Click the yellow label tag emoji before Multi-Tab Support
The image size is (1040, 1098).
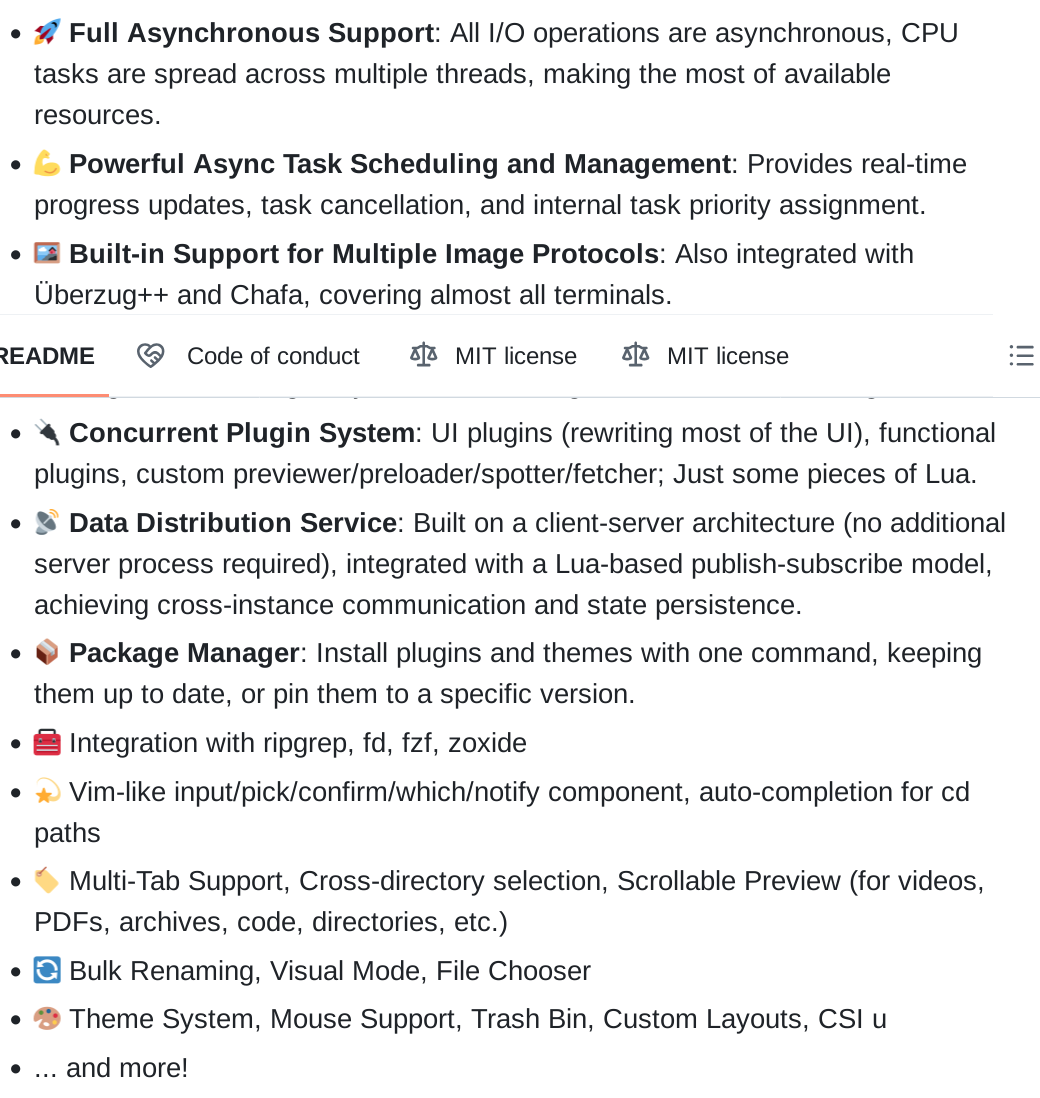(47, 880)
